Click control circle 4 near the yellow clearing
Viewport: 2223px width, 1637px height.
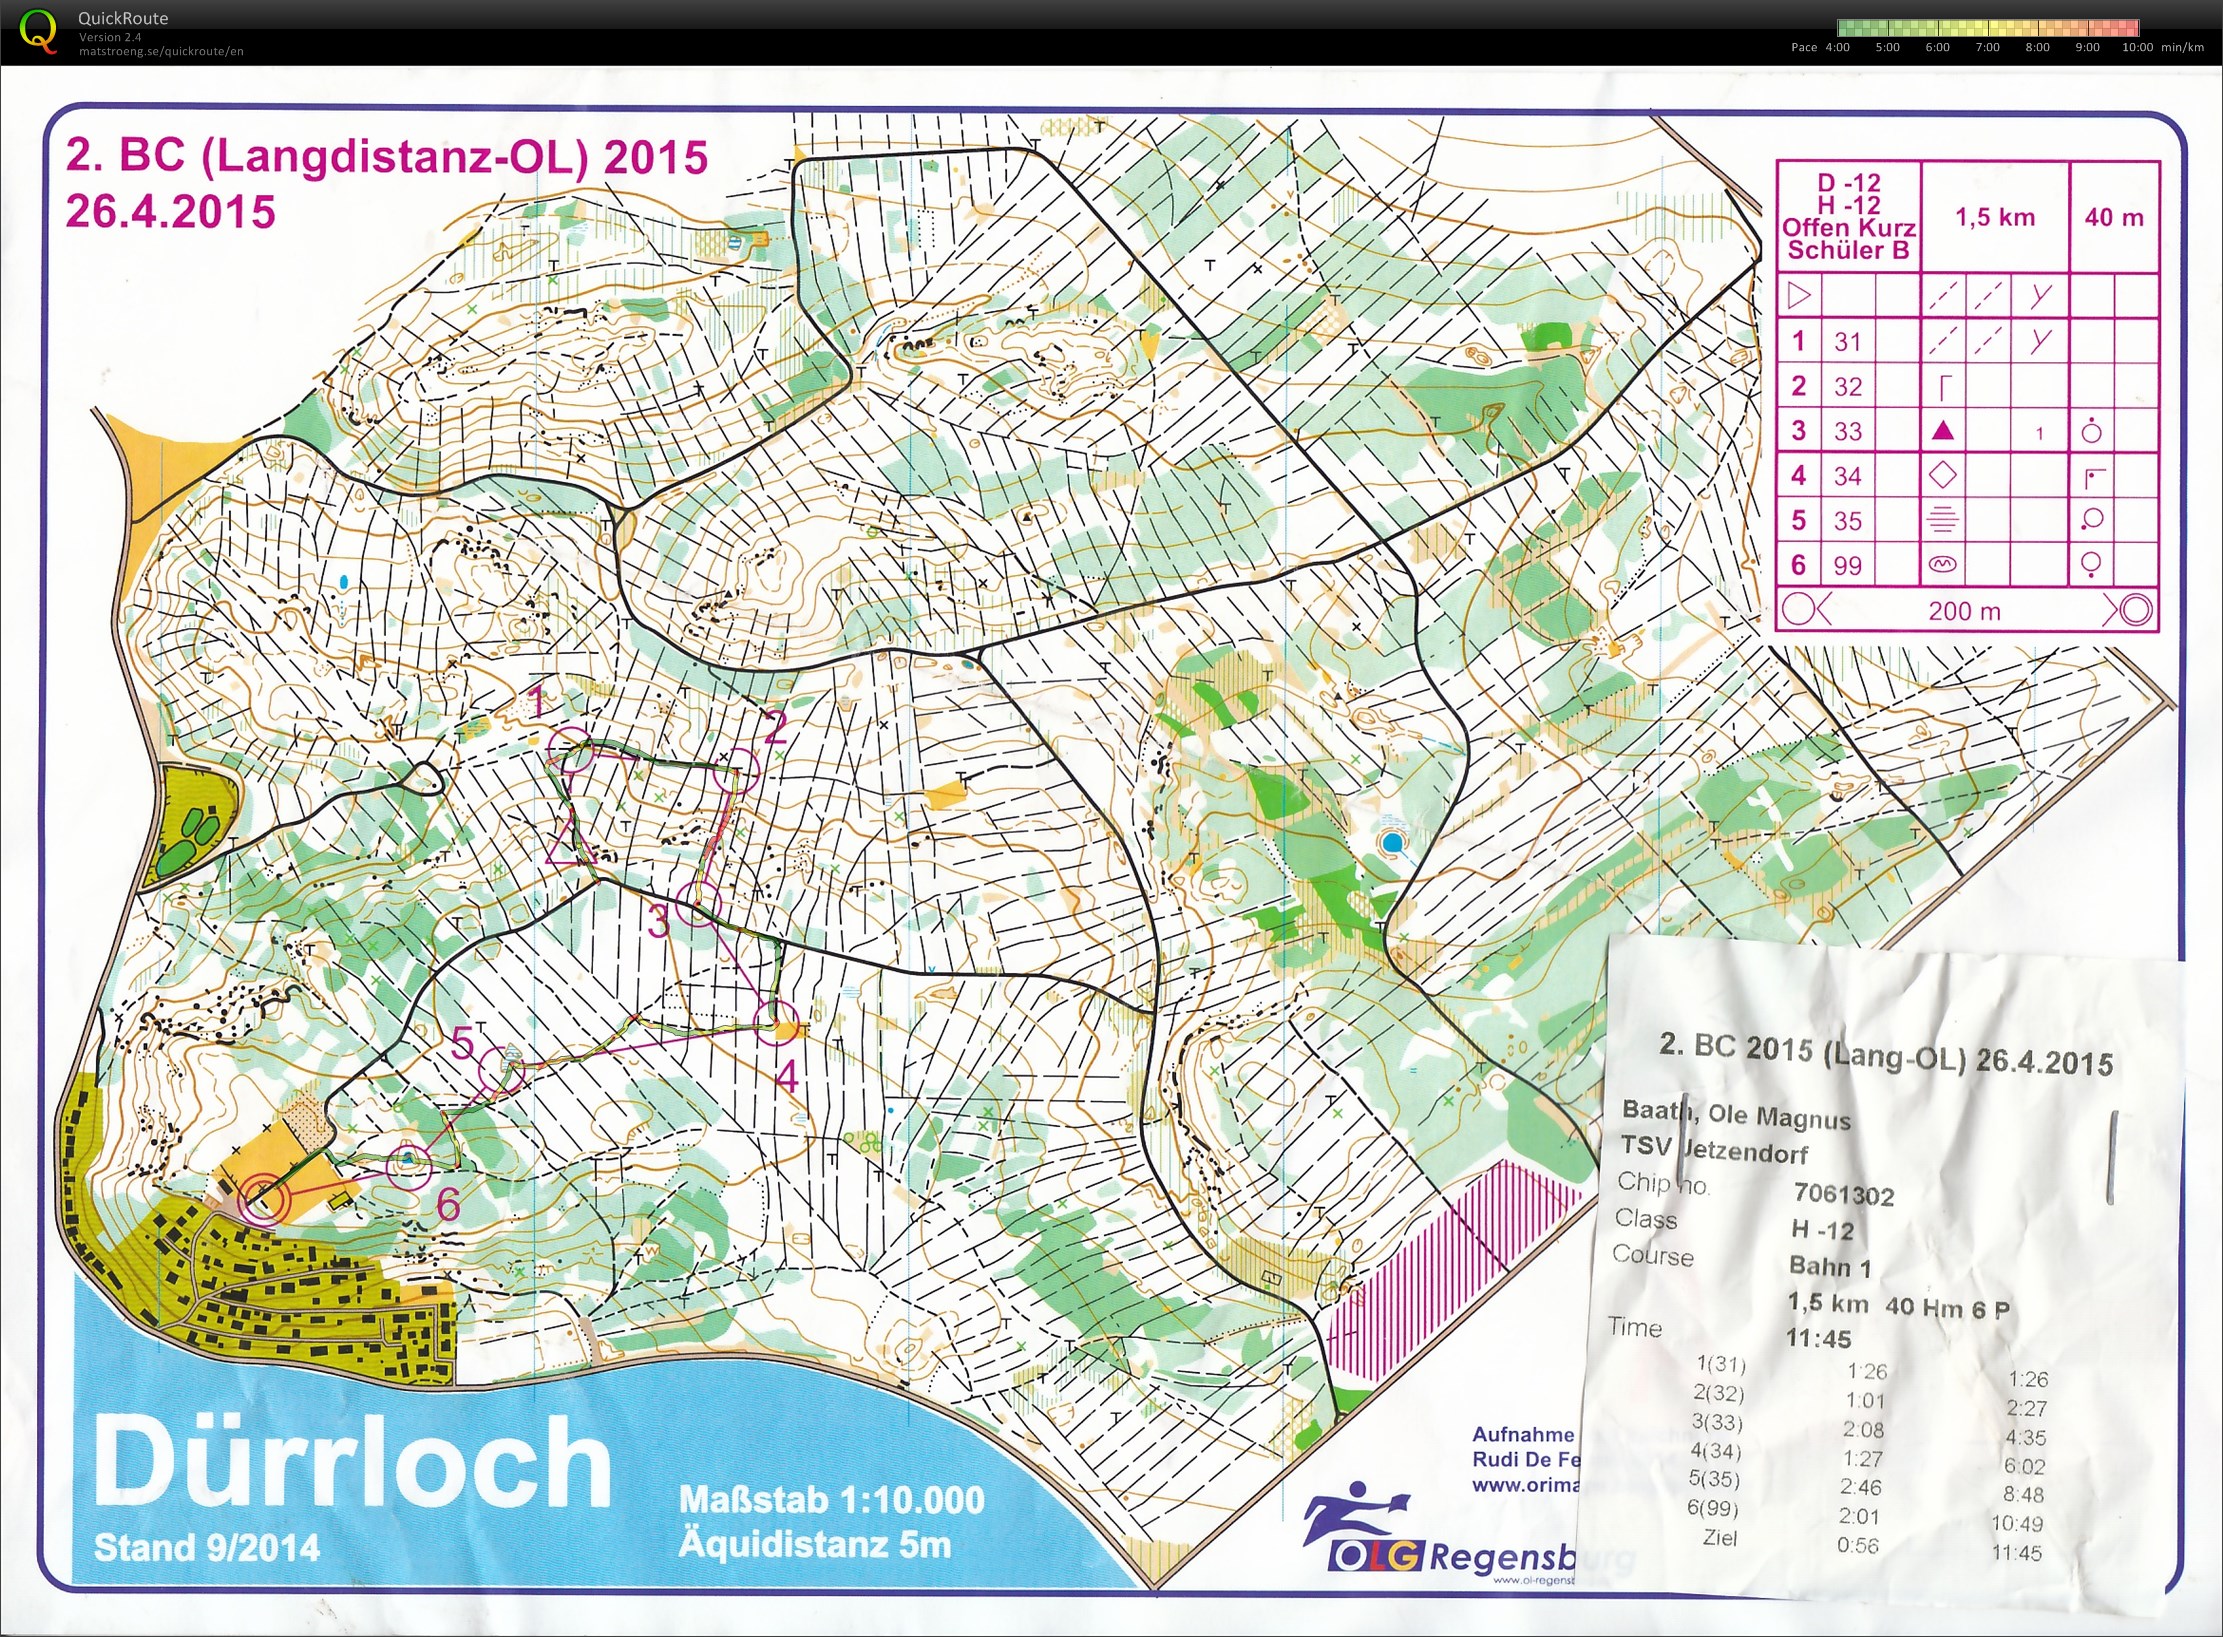[x=776, y=1022]
